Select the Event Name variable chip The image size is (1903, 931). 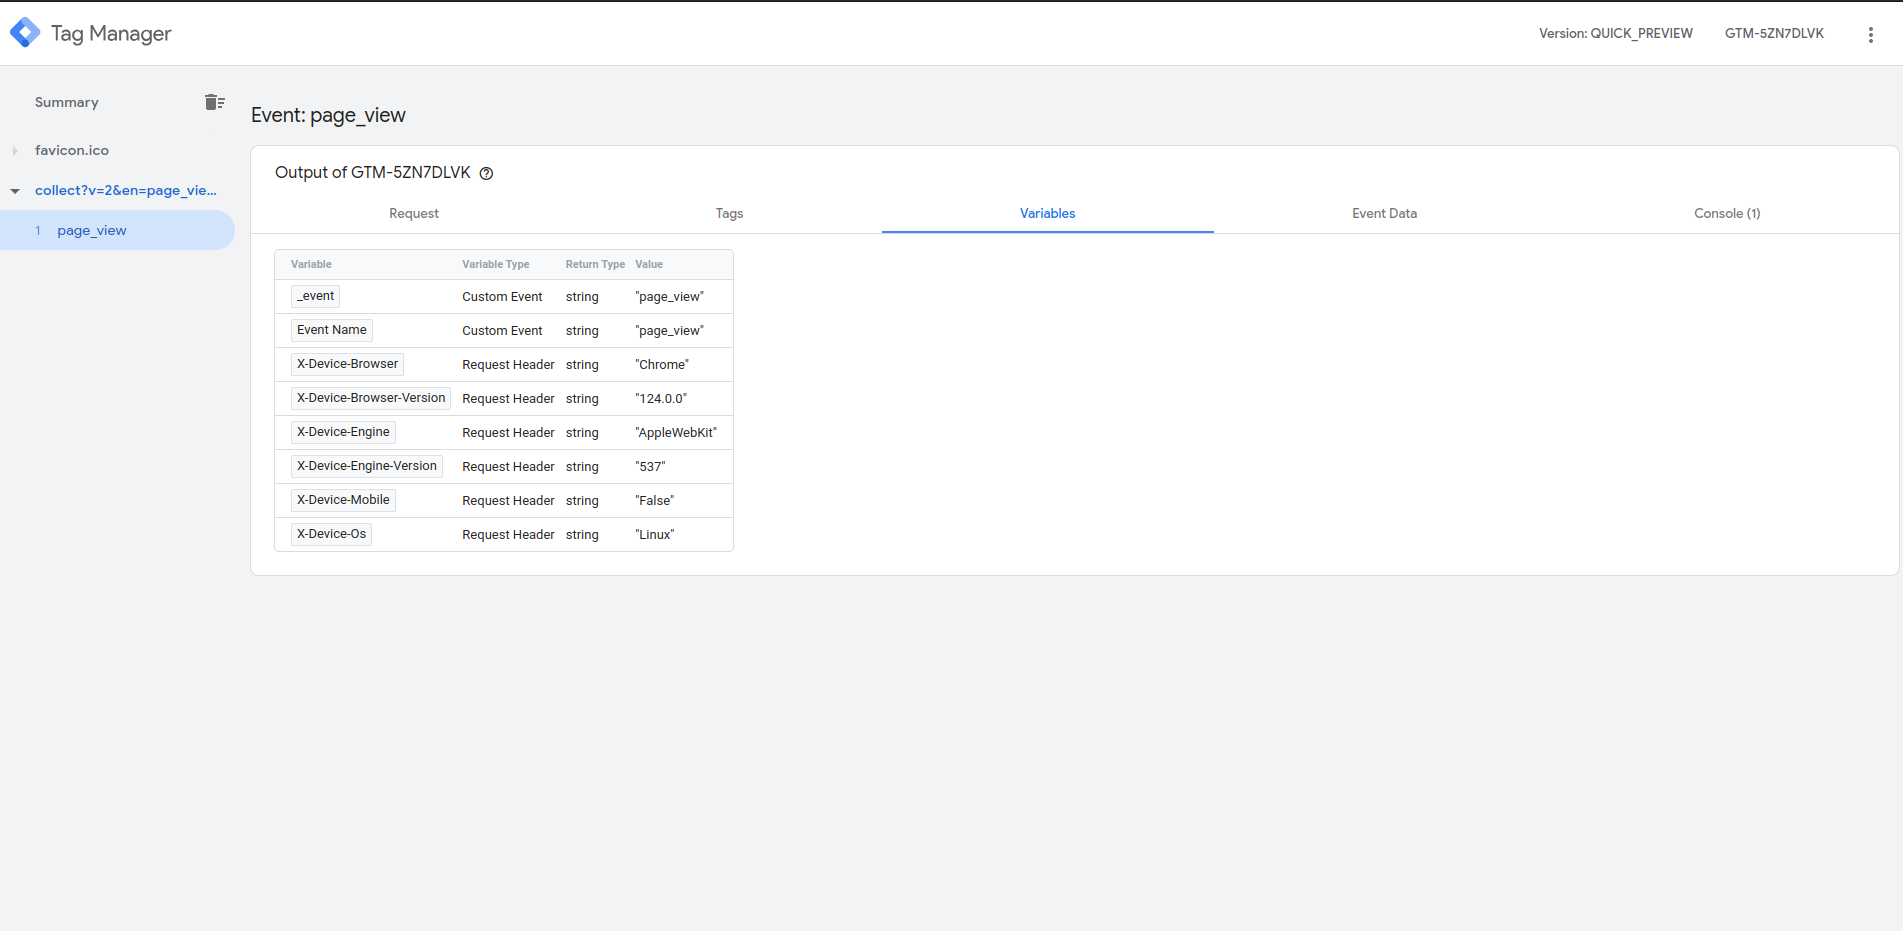pos(331,330)
